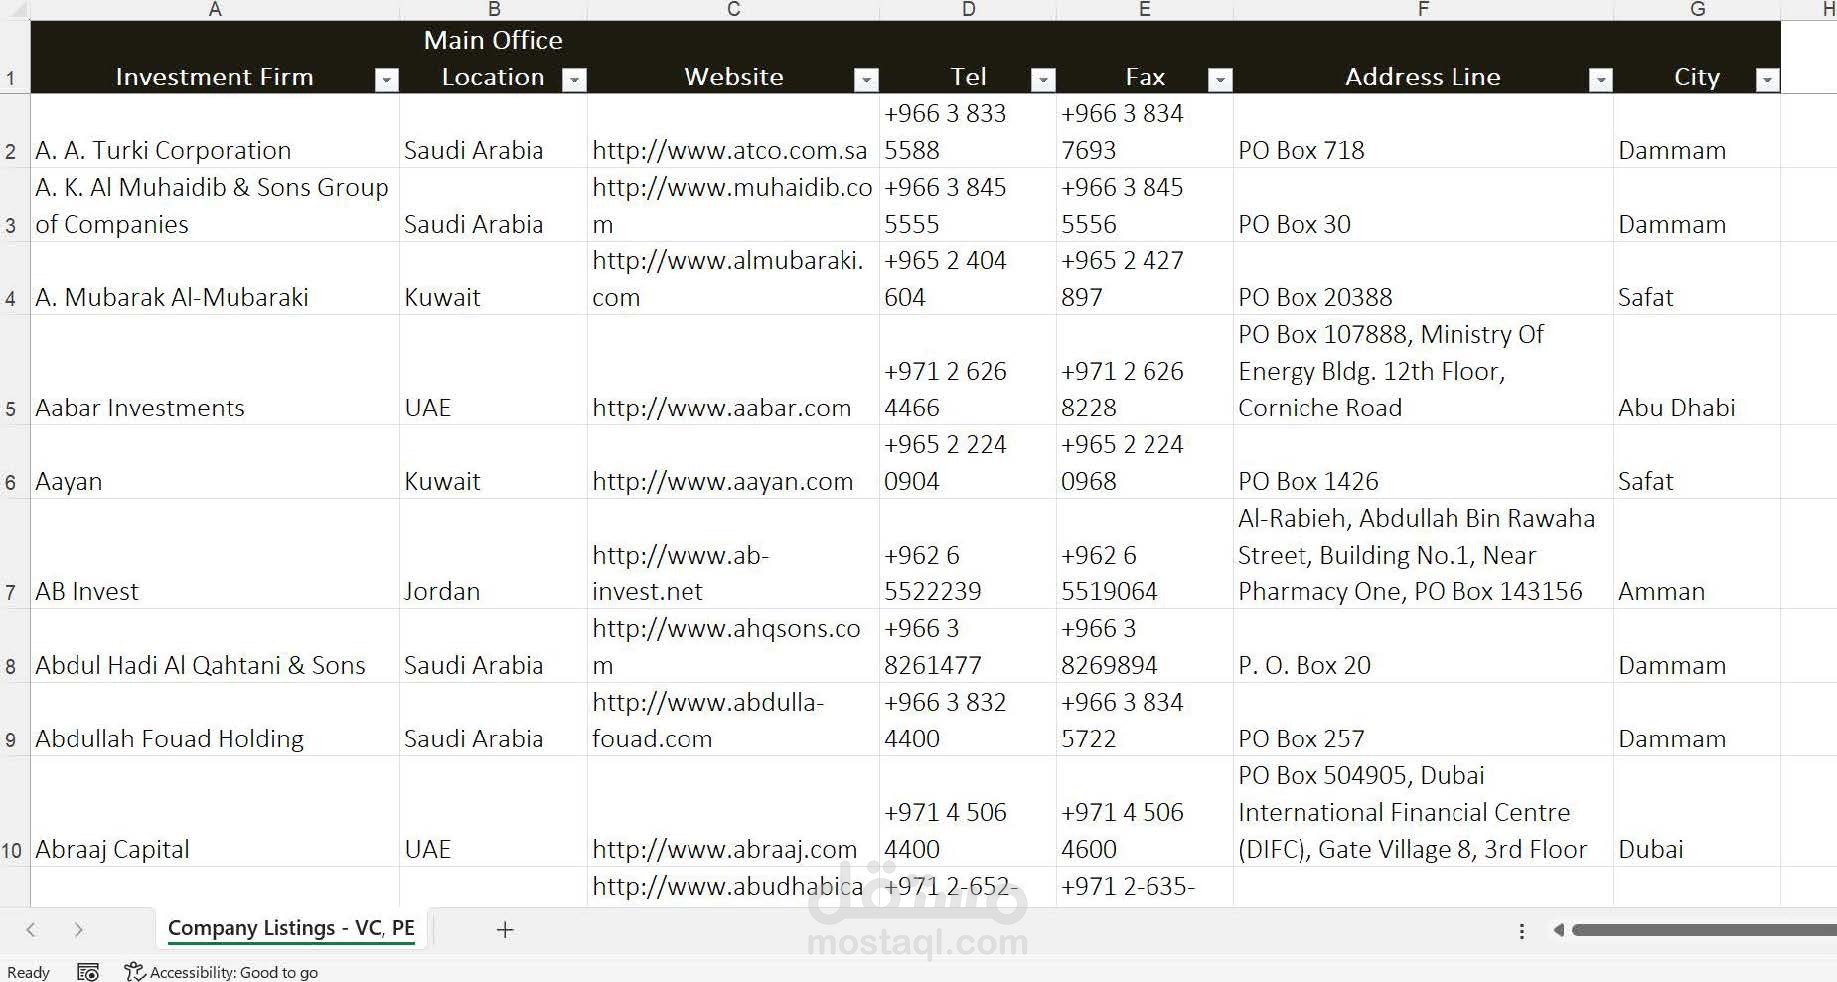Click the macro recording status bar icon
Screen dimensions: 1837x982
tap(88, 972)
